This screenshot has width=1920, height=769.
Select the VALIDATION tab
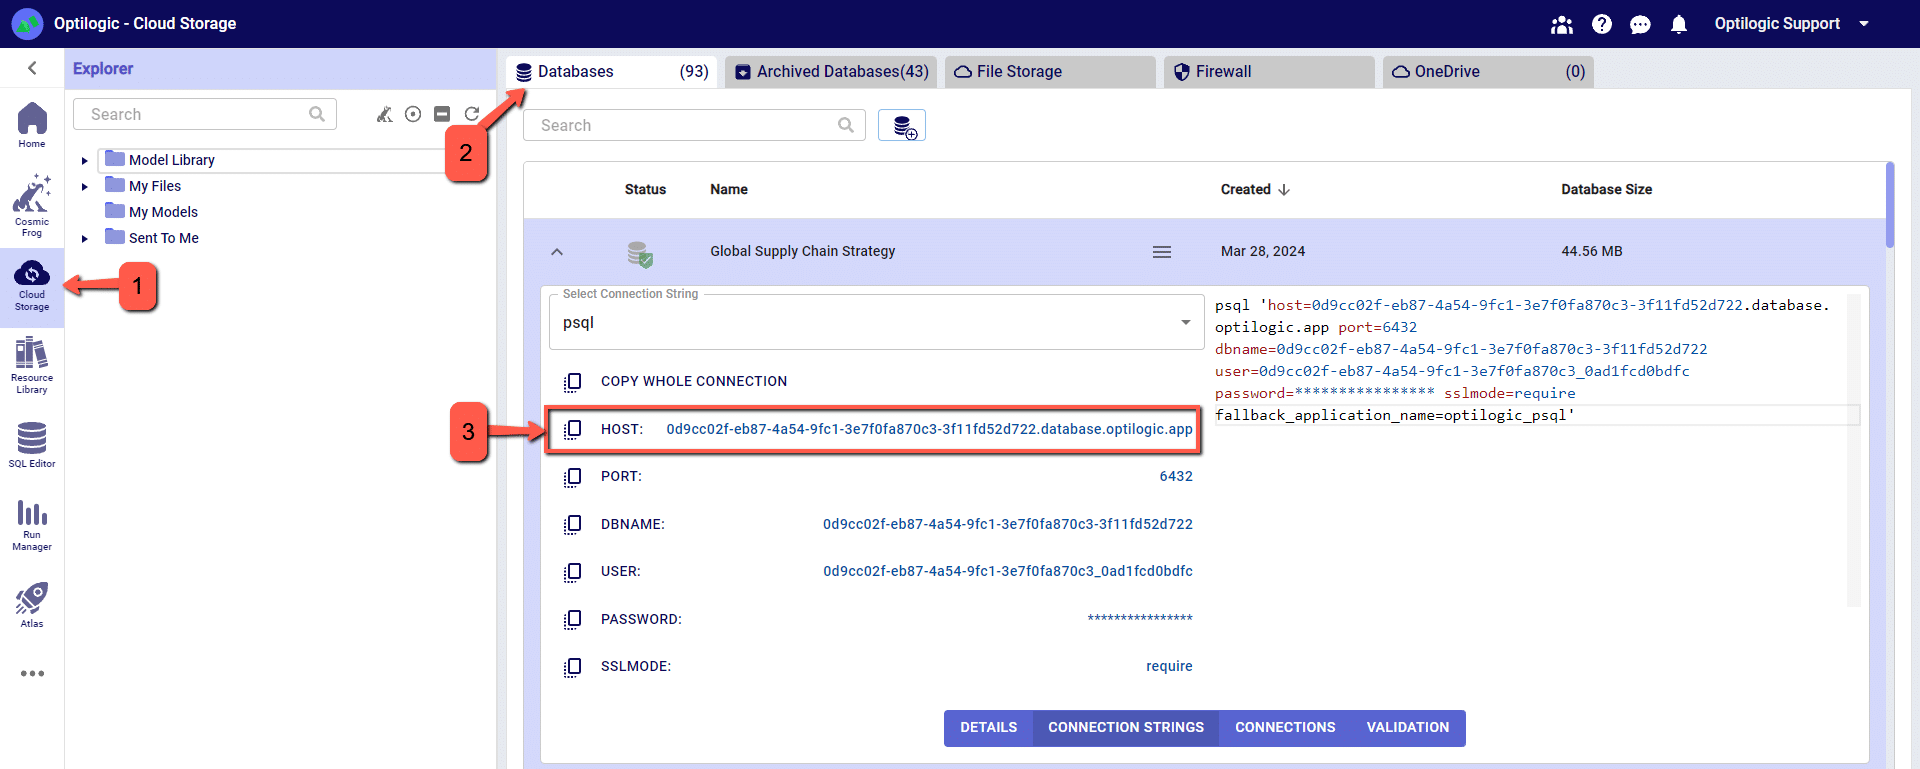1408,728
